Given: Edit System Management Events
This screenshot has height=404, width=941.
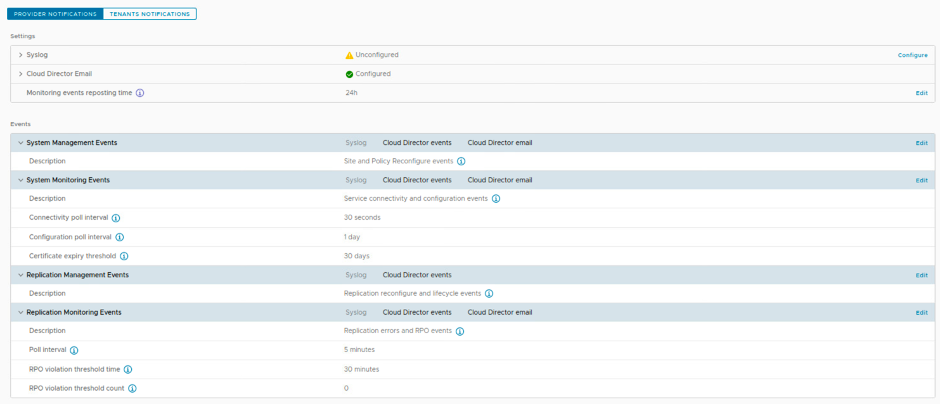Looking at the screenshot, I should click(x=921, y=143).
